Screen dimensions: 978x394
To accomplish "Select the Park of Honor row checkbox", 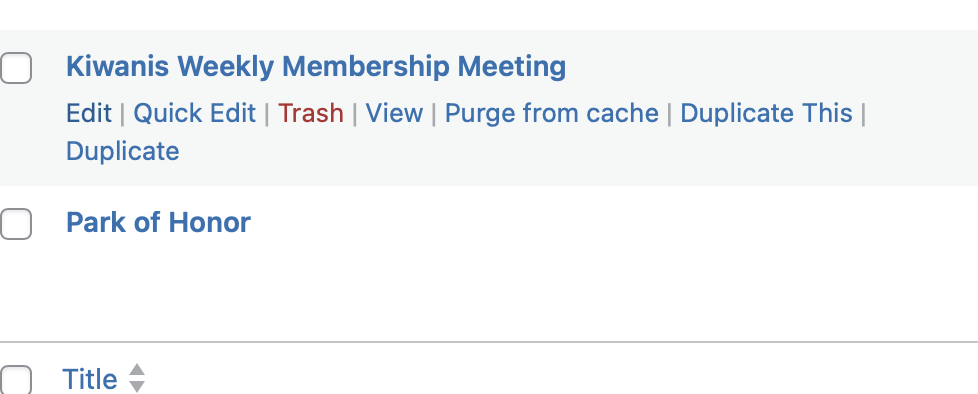I will (x=16, y=224).
